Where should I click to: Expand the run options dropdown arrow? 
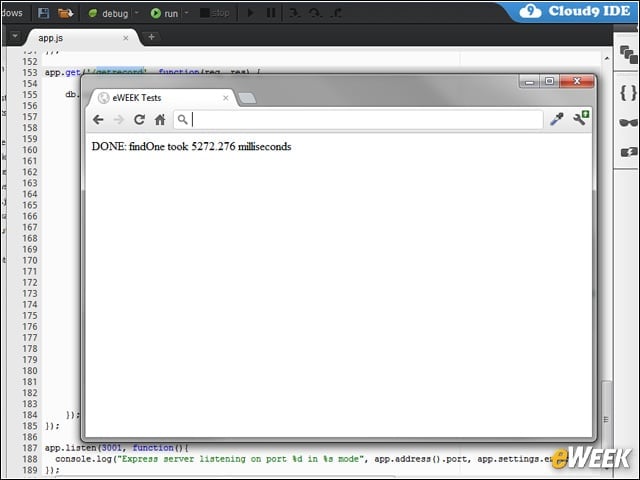[187, 13]
